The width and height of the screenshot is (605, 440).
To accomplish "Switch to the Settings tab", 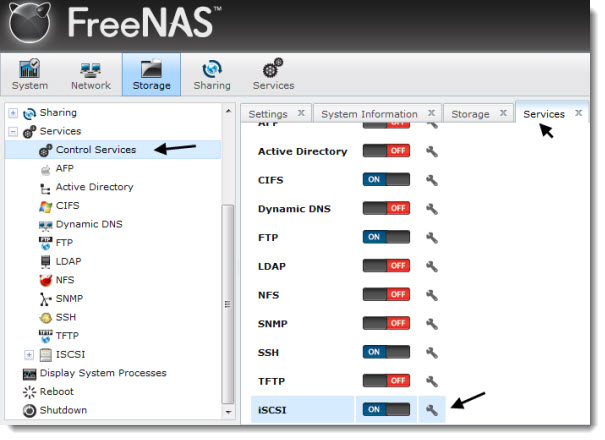I will pyautogui.click(x=268, y=114).
